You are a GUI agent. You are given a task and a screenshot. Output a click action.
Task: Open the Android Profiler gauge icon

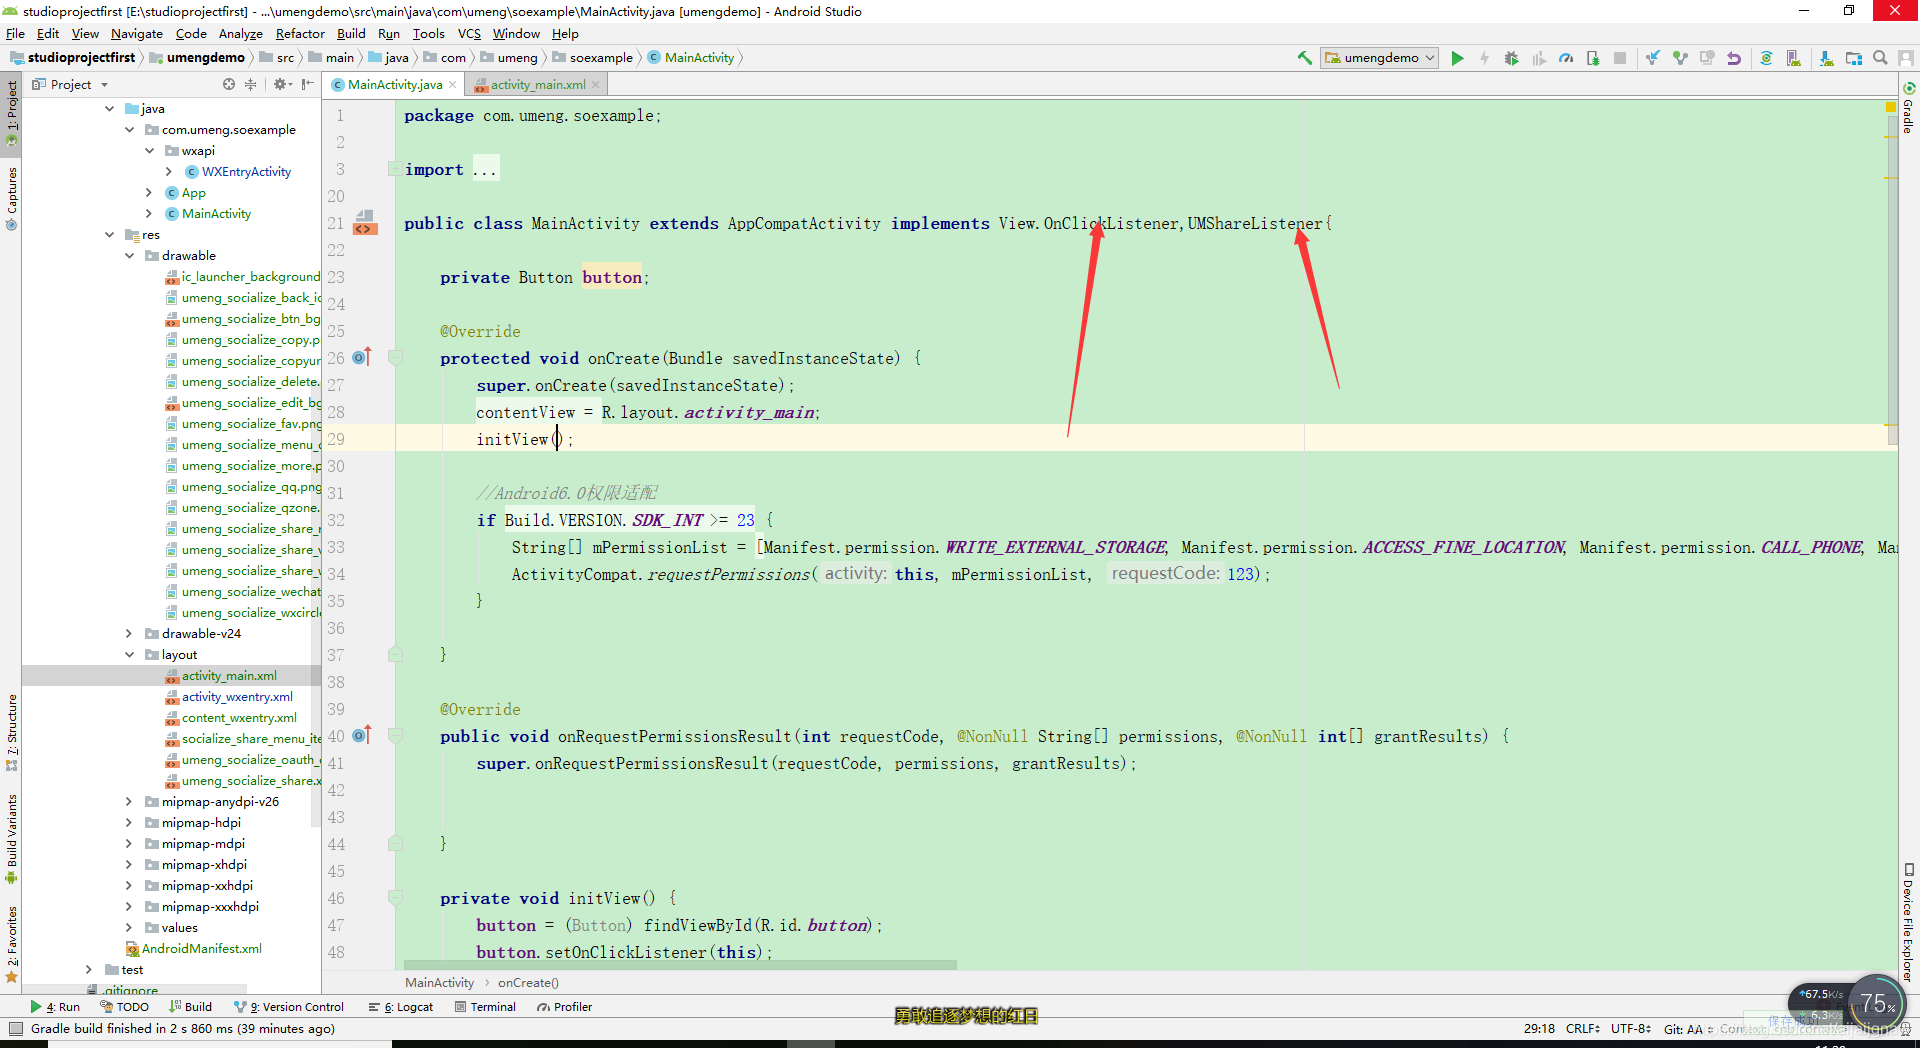1566,58
